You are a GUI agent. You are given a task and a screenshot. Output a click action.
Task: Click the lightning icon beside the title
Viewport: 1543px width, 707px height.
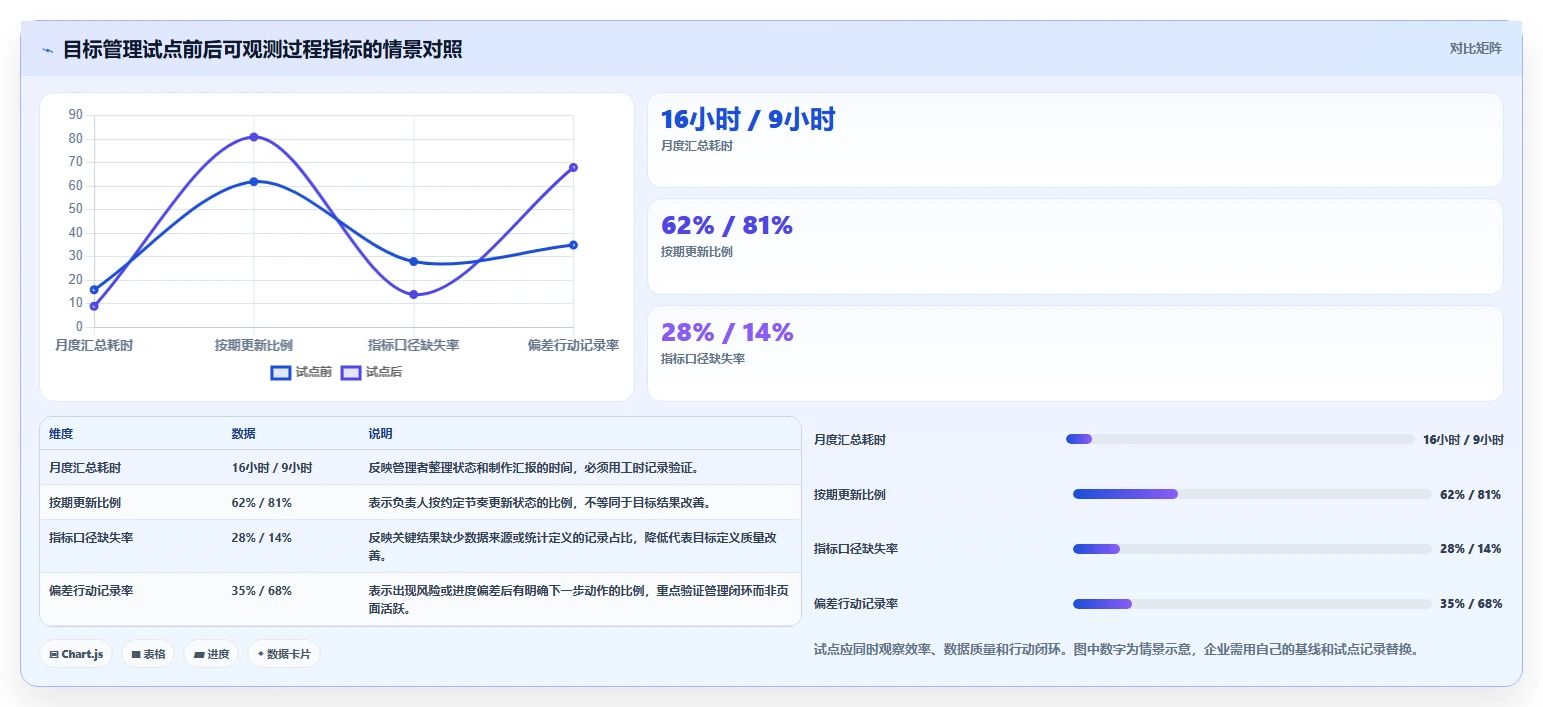pyautogui.click(x=48, y=50)
